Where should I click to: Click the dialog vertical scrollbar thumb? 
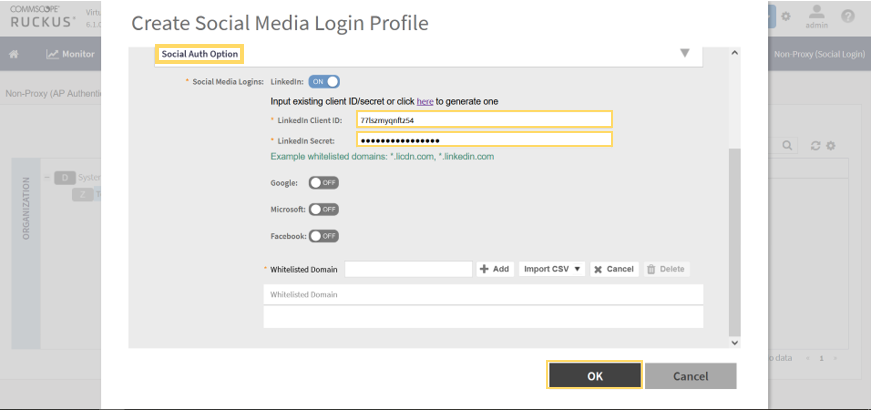734,241
